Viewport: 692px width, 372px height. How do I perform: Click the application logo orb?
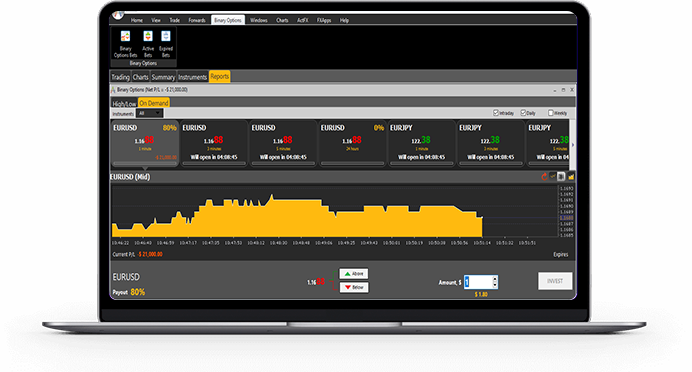pyautogui.click(x=118, y=15)
